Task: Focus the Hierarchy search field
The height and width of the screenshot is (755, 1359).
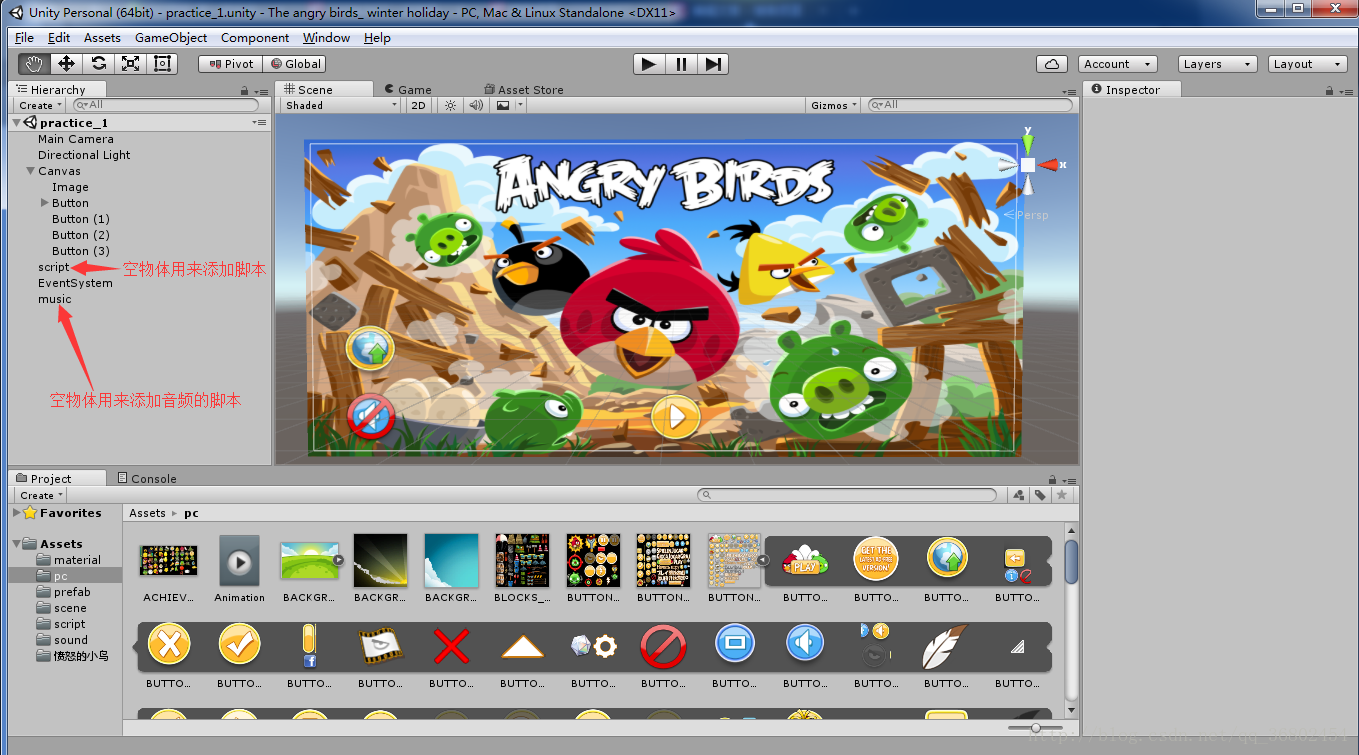Action: tap(166, 105)
